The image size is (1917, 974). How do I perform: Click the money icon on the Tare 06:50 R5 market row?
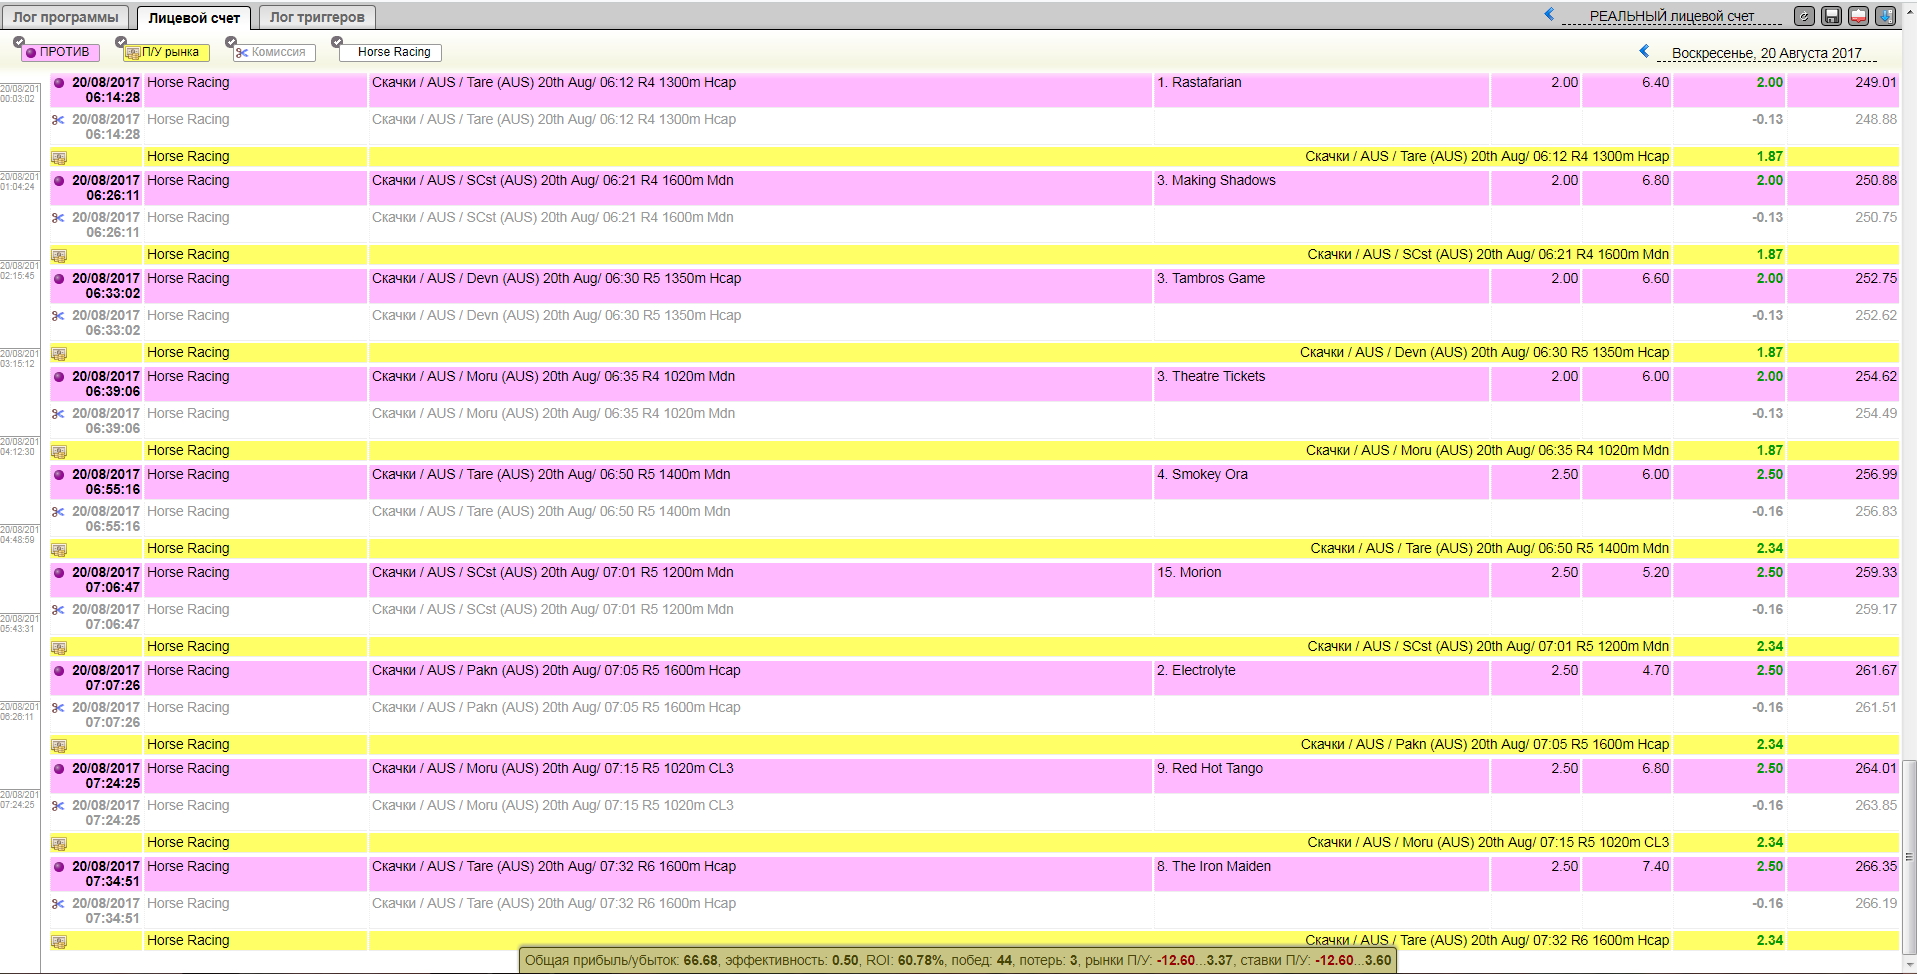59,550
